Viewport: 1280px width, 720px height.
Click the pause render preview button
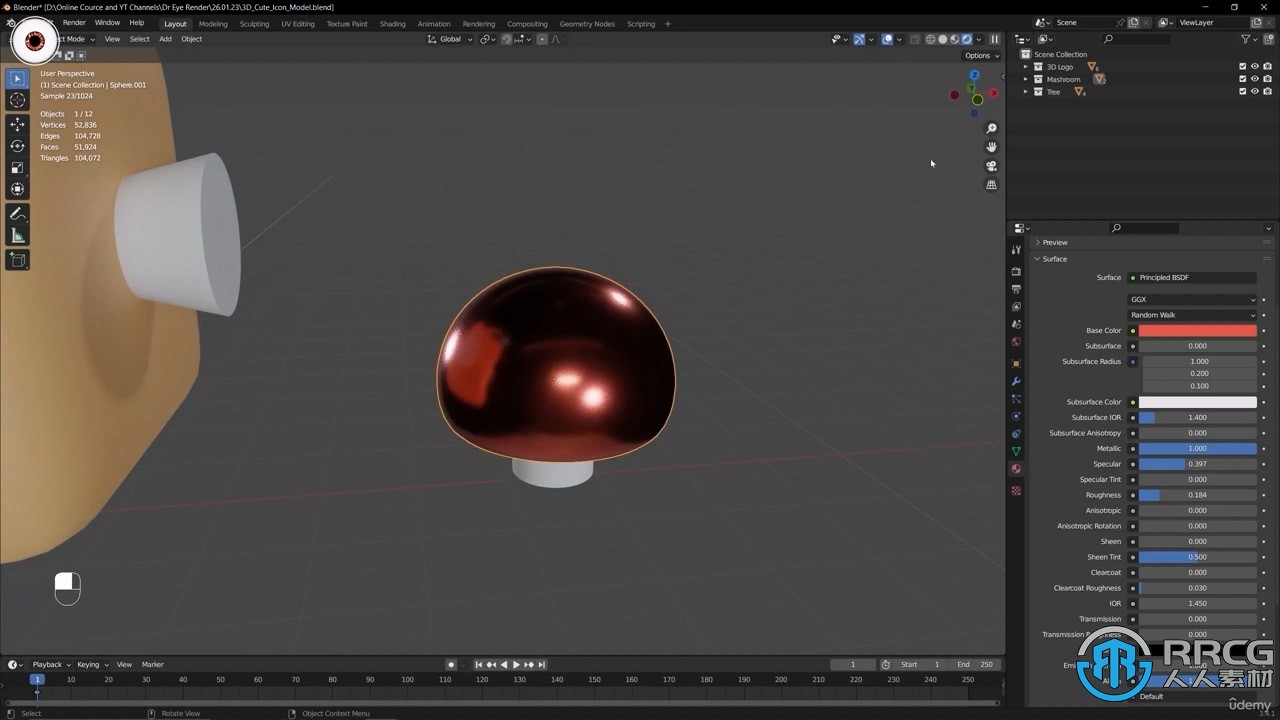point(994,39)
